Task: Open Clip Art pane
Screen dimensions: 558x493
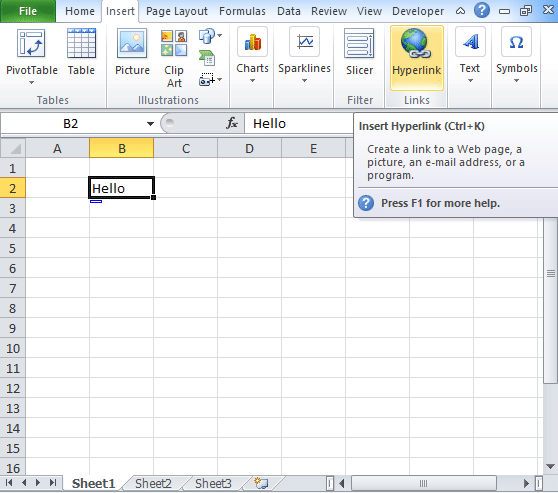Action: click(x=174, y=57)
